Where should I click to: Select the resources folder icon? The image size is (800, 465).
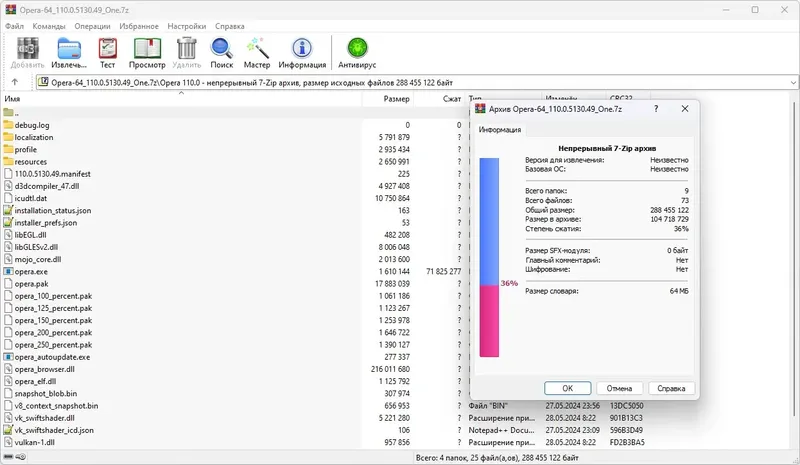click(8, 161)
